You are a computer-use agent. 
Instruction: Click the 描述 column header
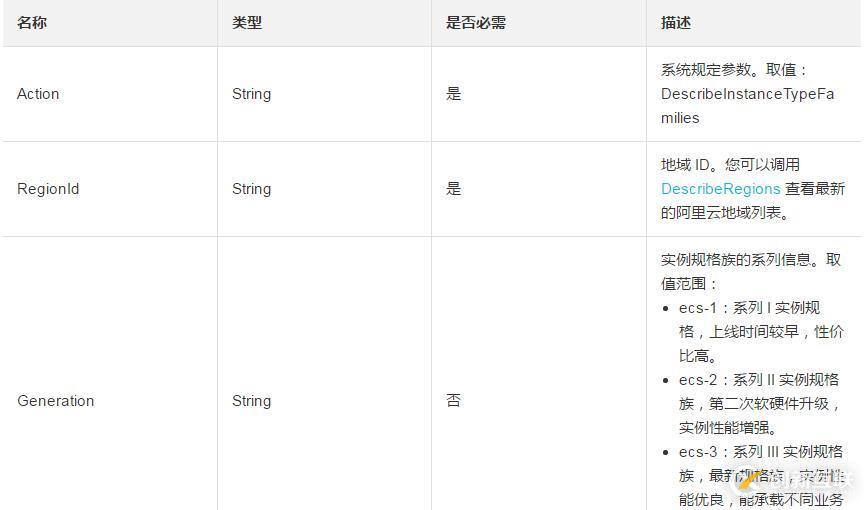[x=676, y=22]
